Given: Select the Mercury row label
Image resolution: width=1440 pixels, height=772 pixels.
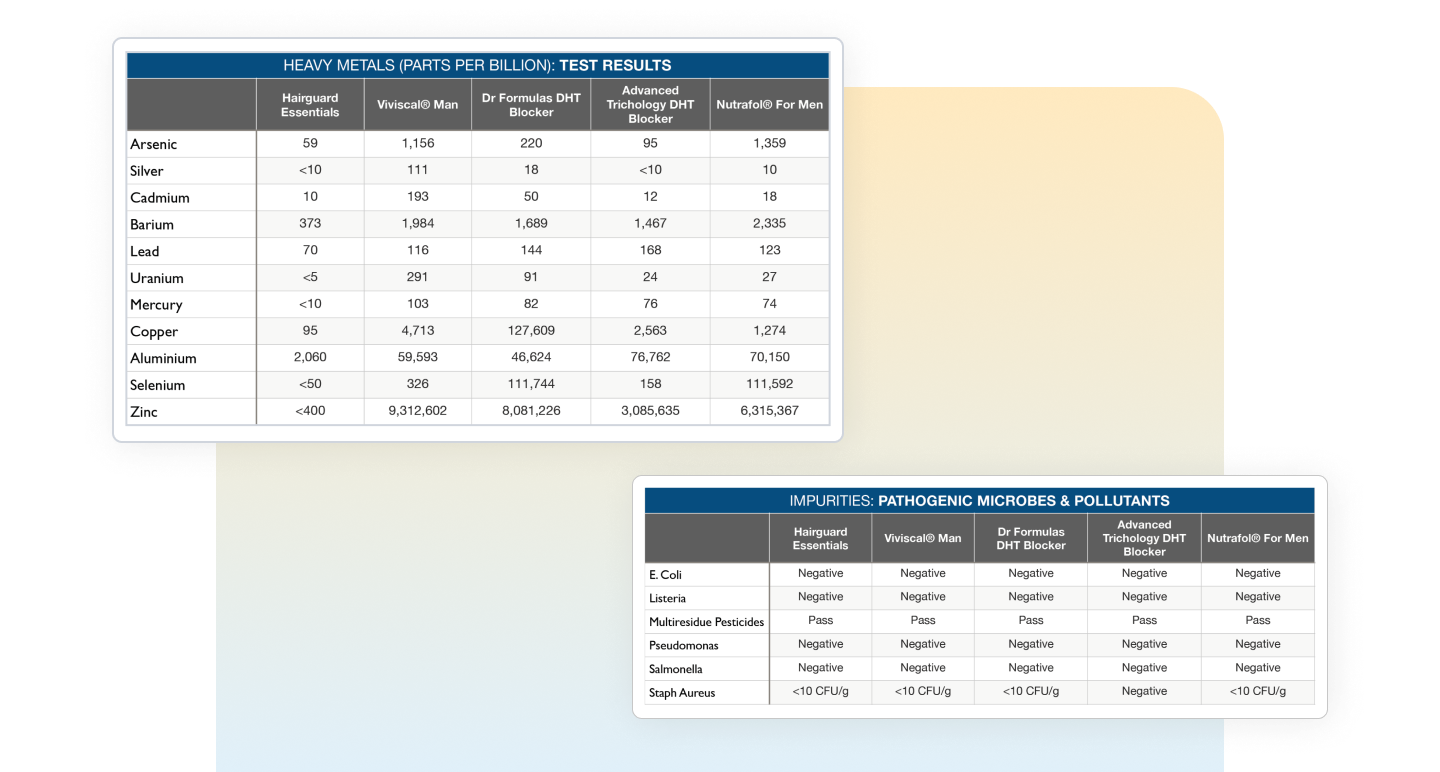Looking at the screenshot, I should pos(156,305).
